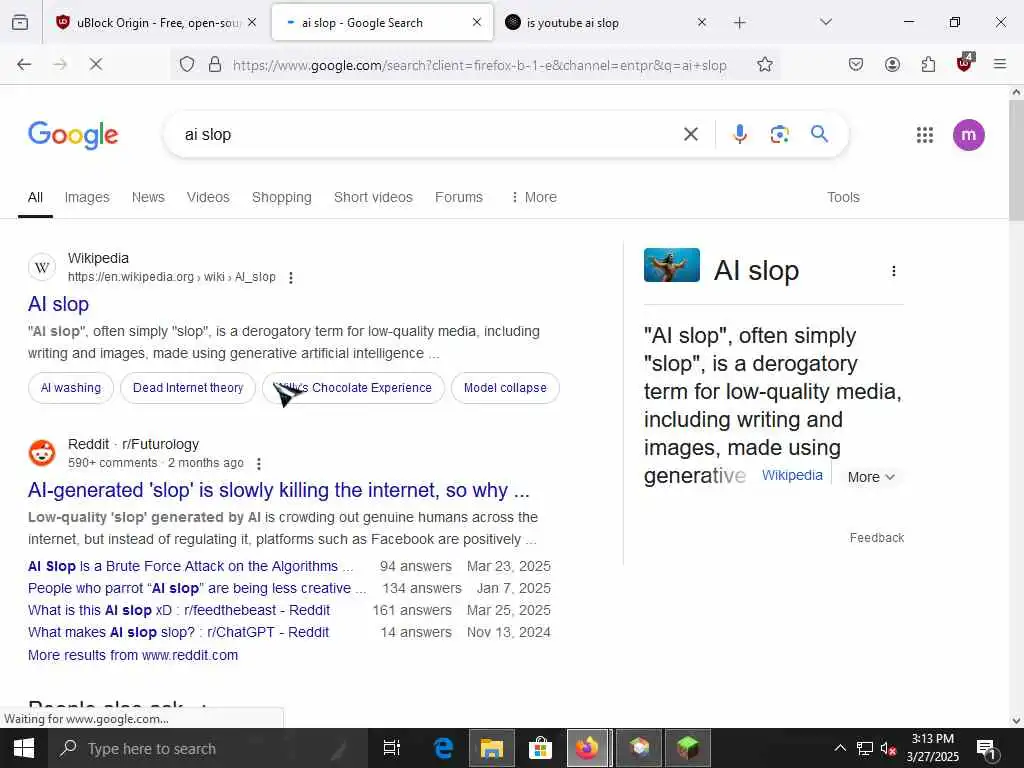This screenshot has width=1024, height=768.
Task: Open Wikipedia 'AI slop' result title
Action: point(58,304)
